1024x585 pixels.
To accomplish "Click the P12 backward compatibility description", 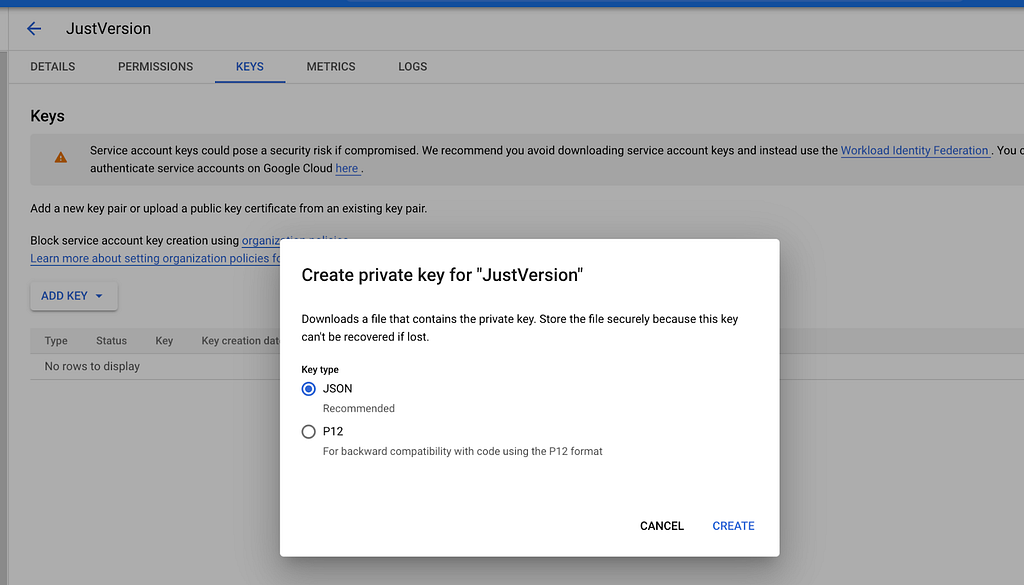I will [x=462, y=451].
